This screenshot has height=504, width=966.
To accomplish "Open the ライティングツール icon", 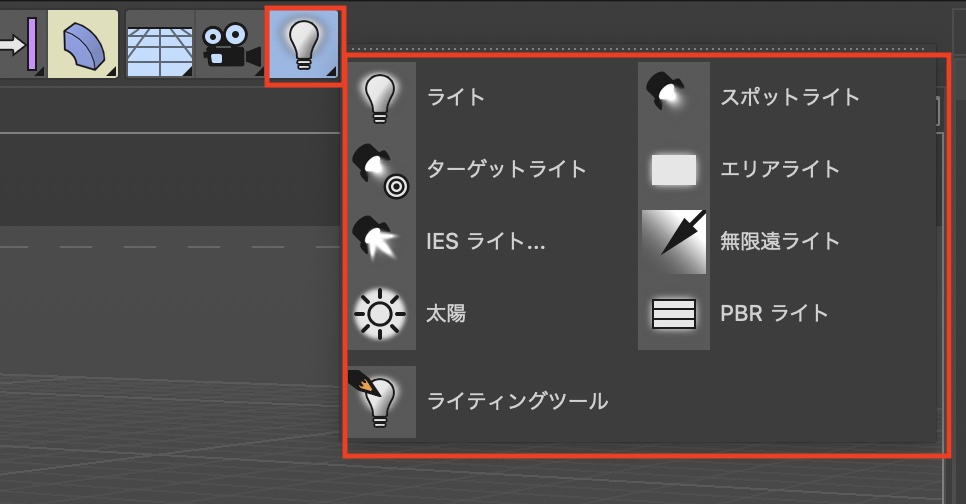I will pyautogui.click(x=381, y=401).
